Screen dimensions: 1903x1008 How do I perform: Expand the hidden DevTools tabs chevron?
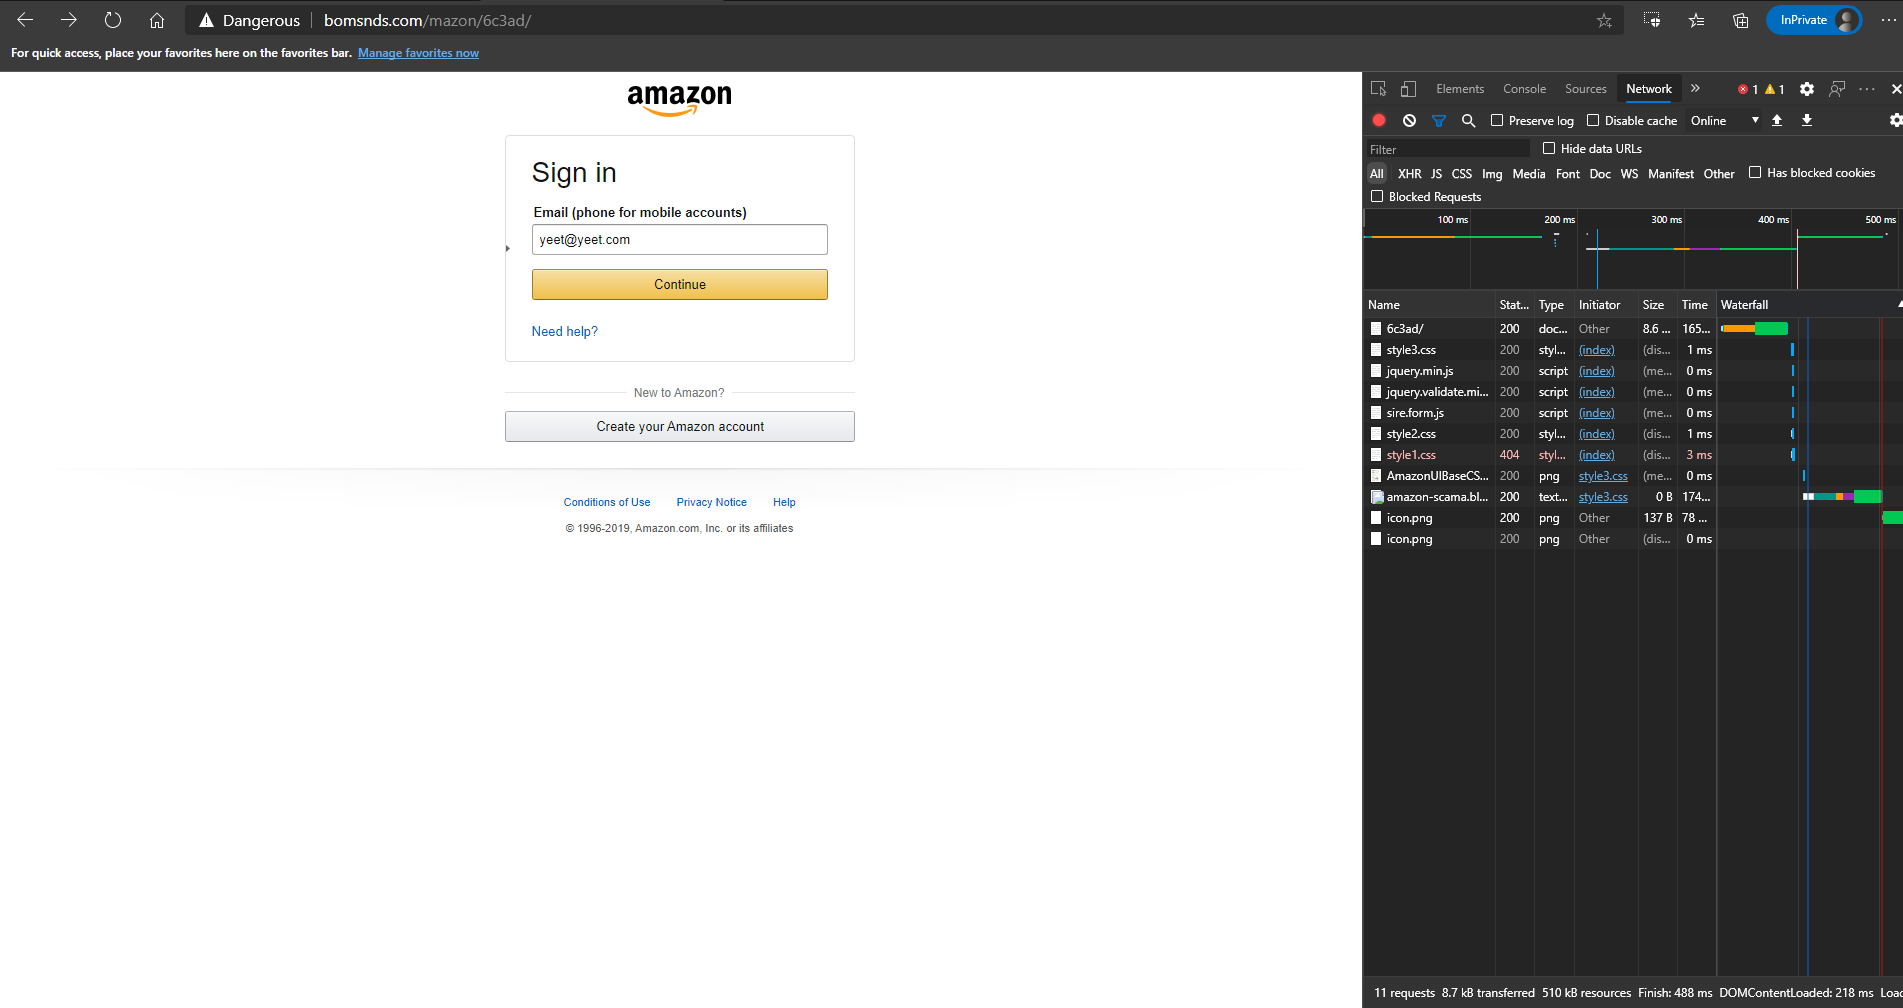pos(1695,89)
